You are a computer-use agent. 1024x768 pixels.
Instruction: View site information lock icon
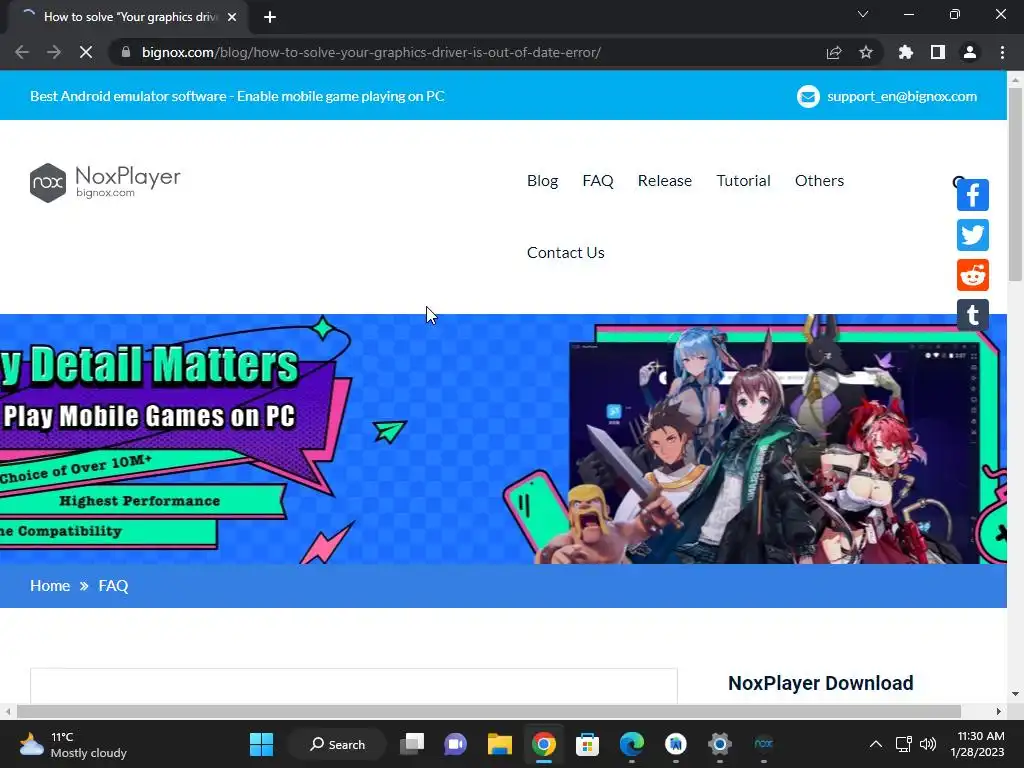126,52
